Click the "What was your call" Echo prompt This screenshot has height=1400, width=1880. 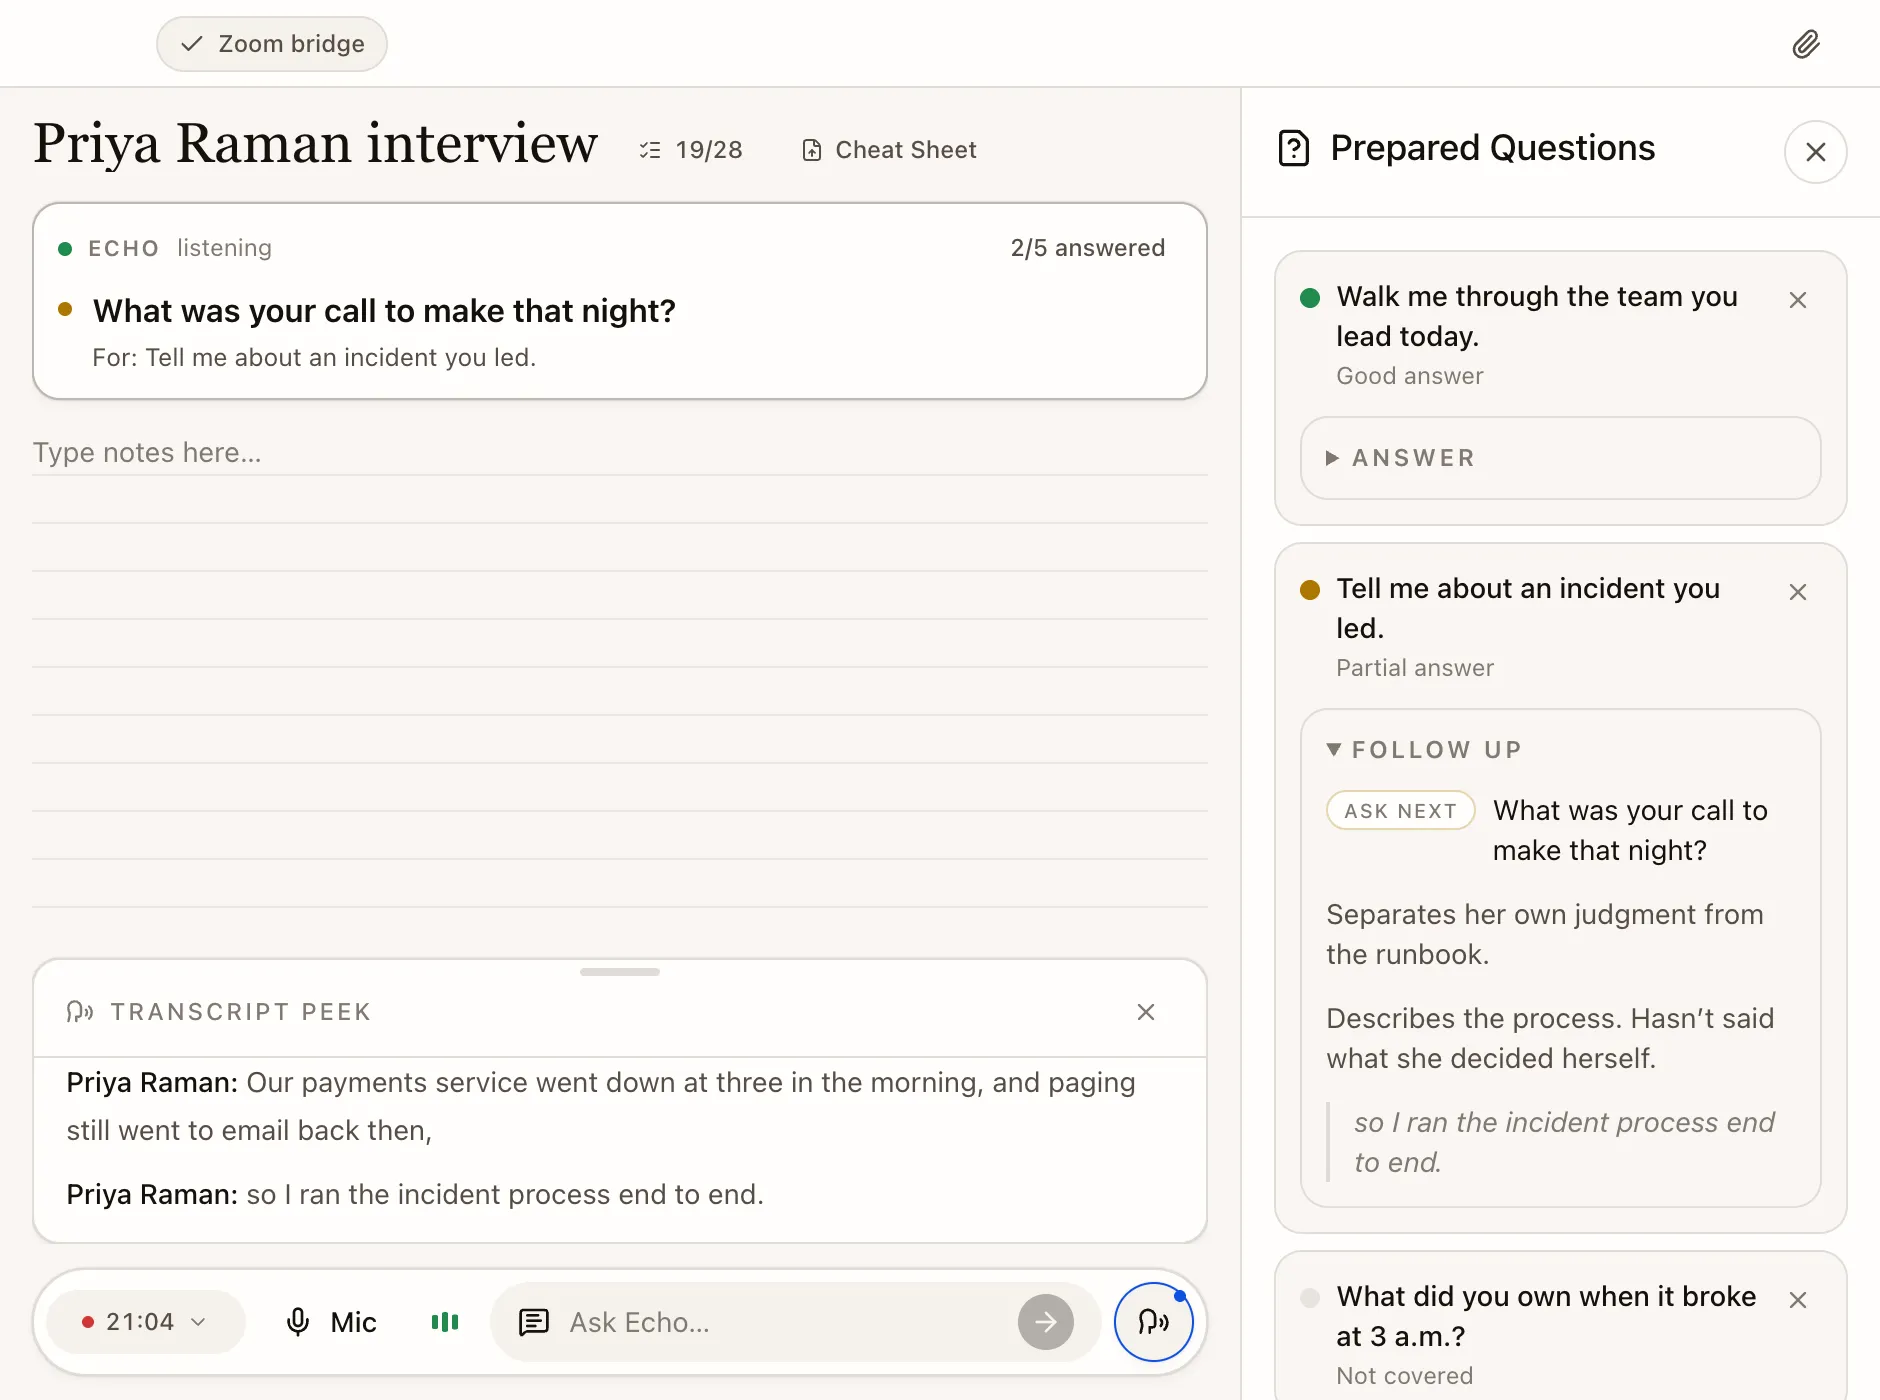pyautogui.click(x=384, y=311)
